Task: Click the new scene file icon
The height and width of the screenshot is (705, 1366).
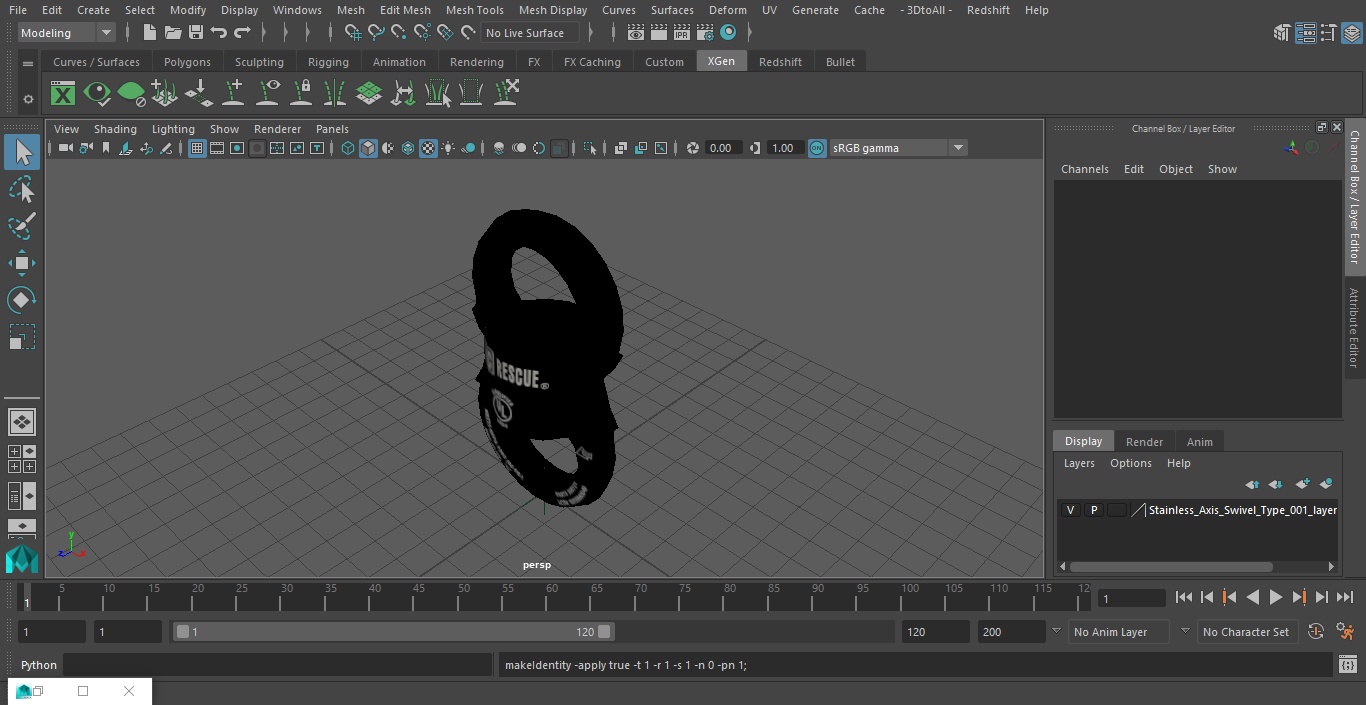Action: point(149,33)
